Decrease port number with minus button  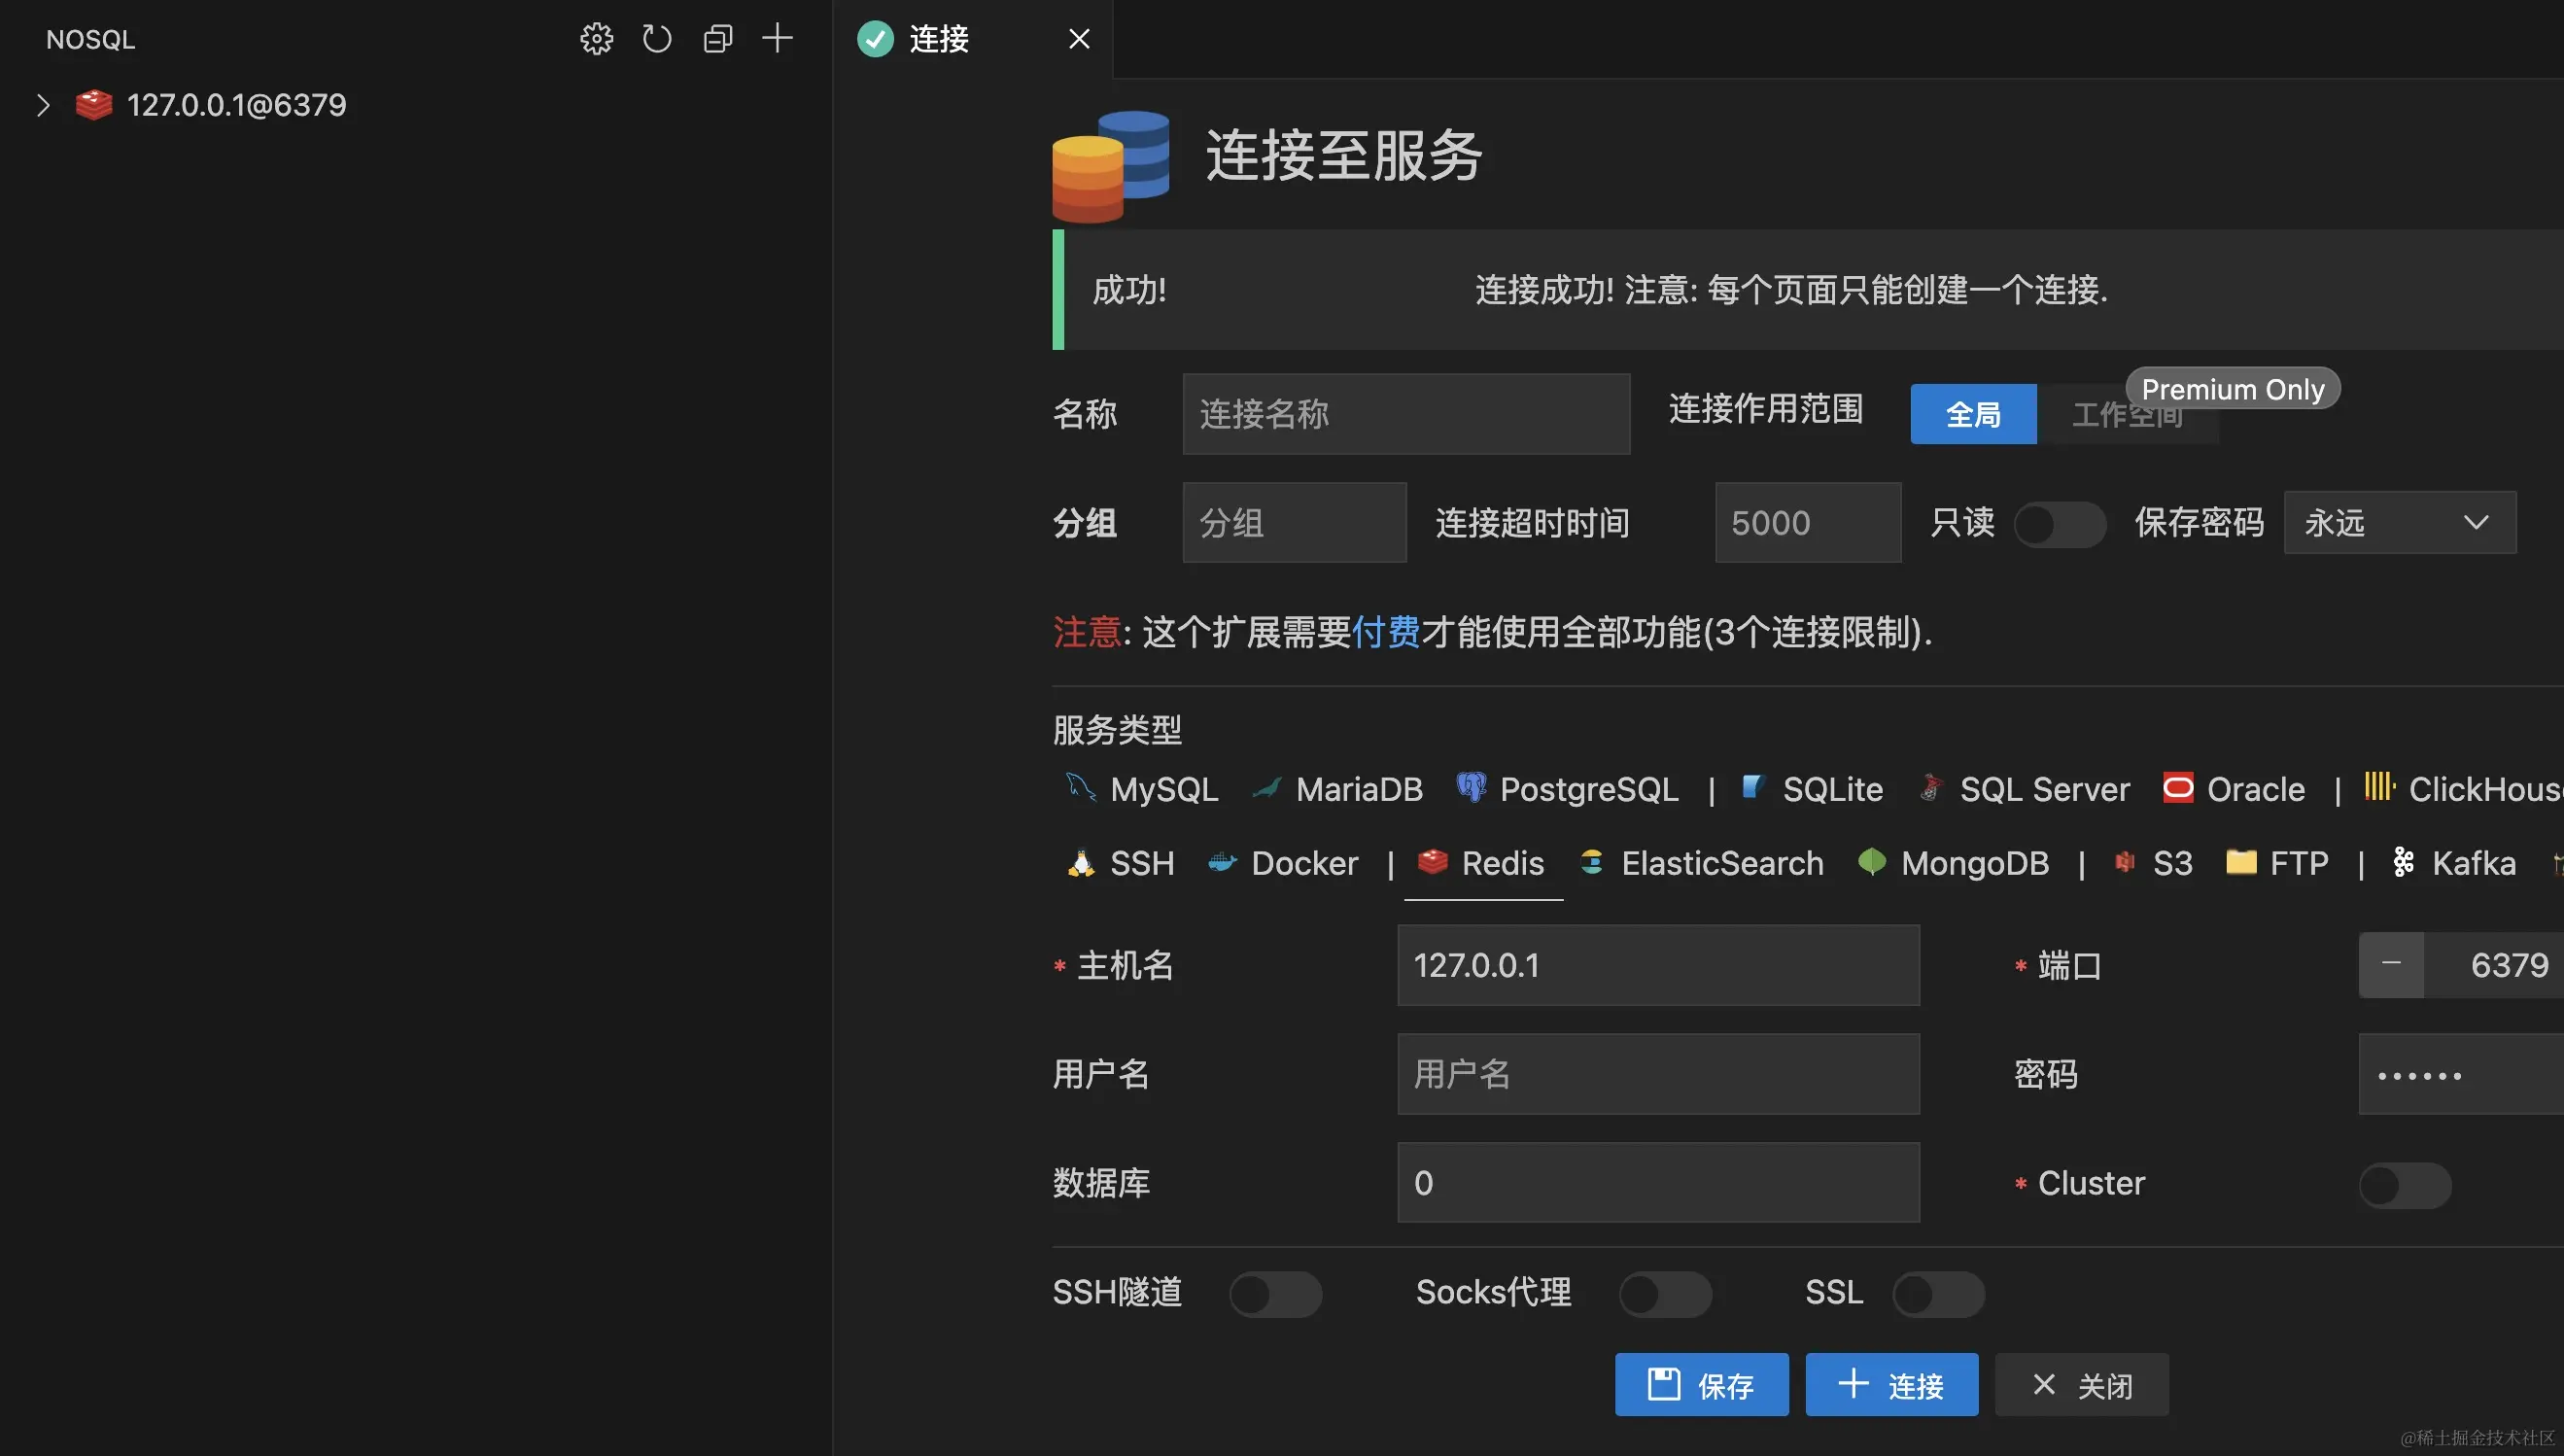click(2390, 964)
